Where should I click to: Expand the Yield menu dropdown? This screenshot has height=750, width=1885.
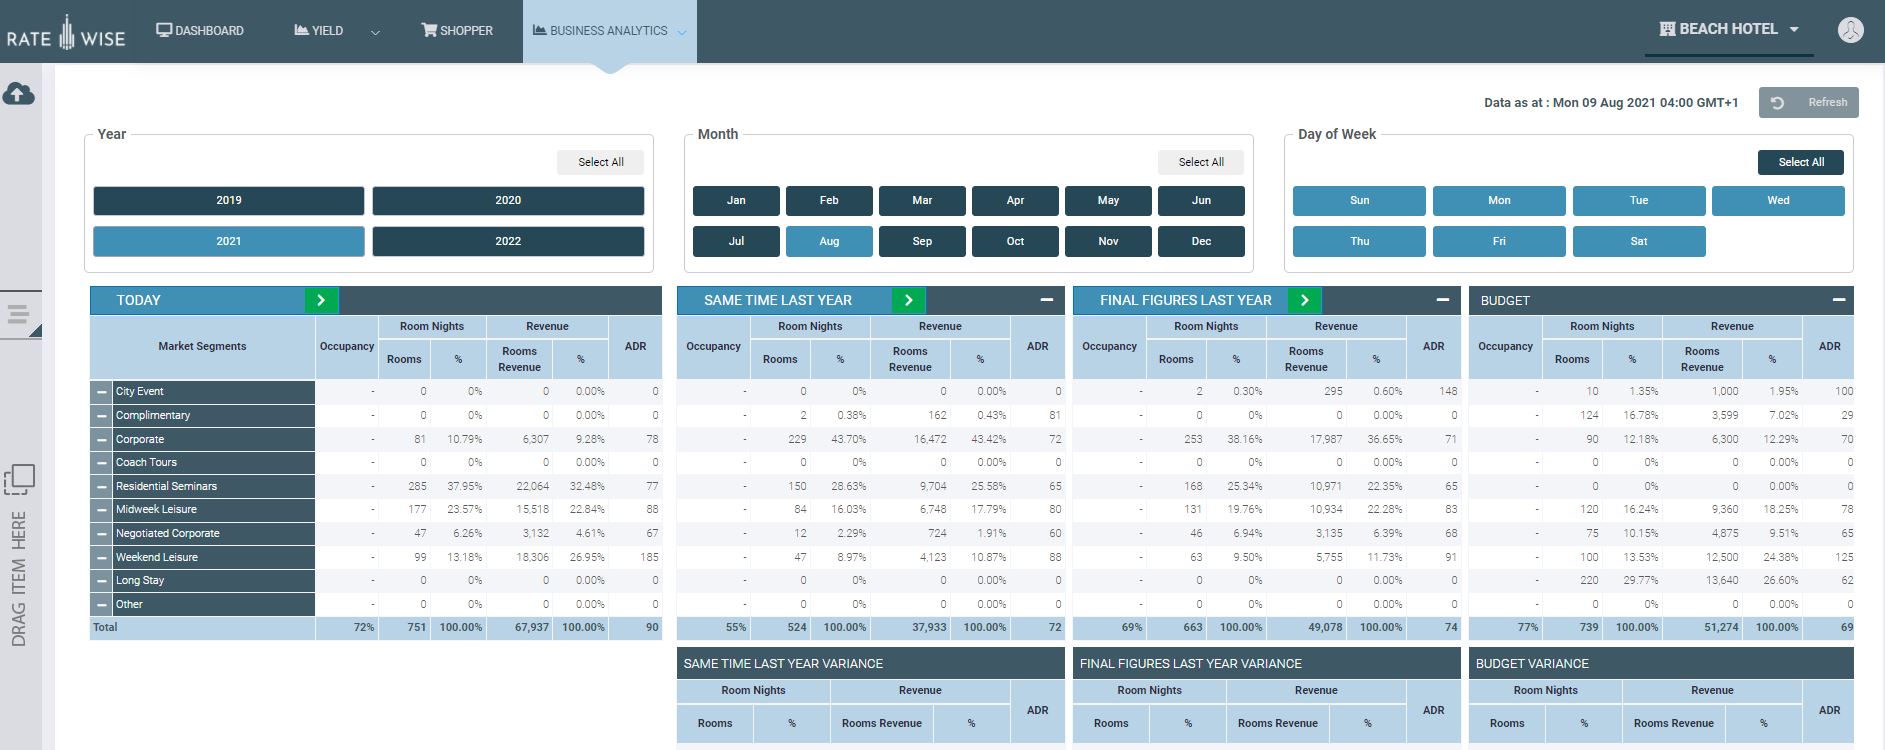point(375,32)
